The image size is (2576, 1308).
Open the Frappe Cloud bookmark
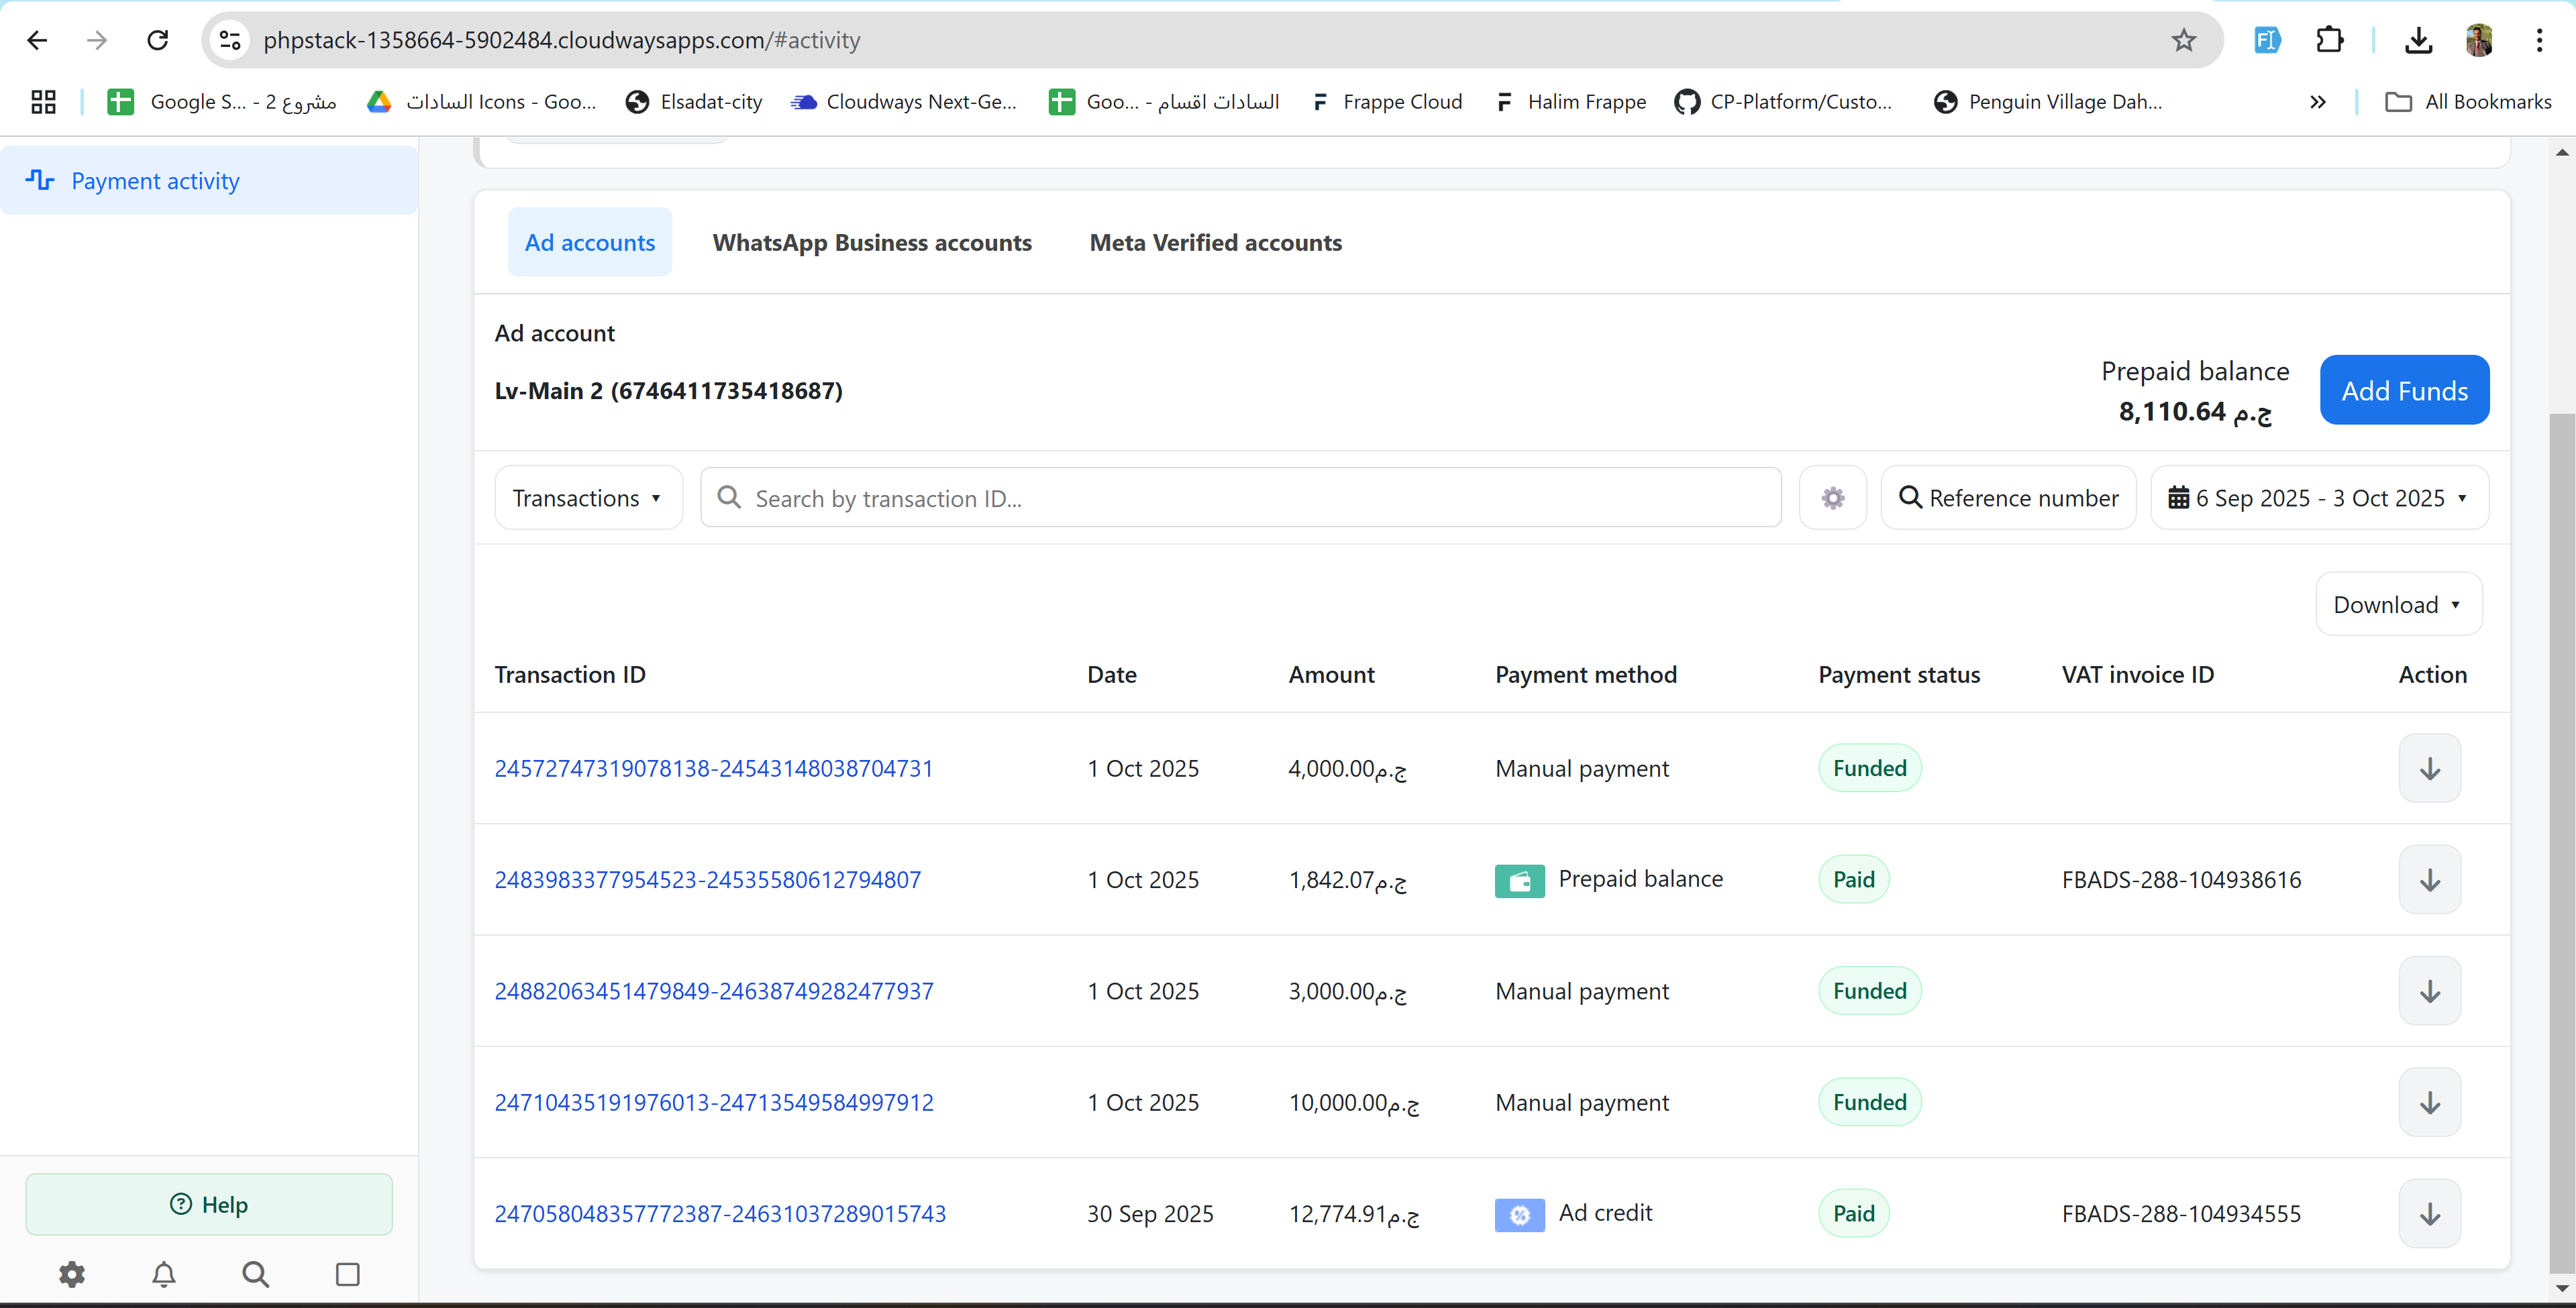click(1386, 102)
